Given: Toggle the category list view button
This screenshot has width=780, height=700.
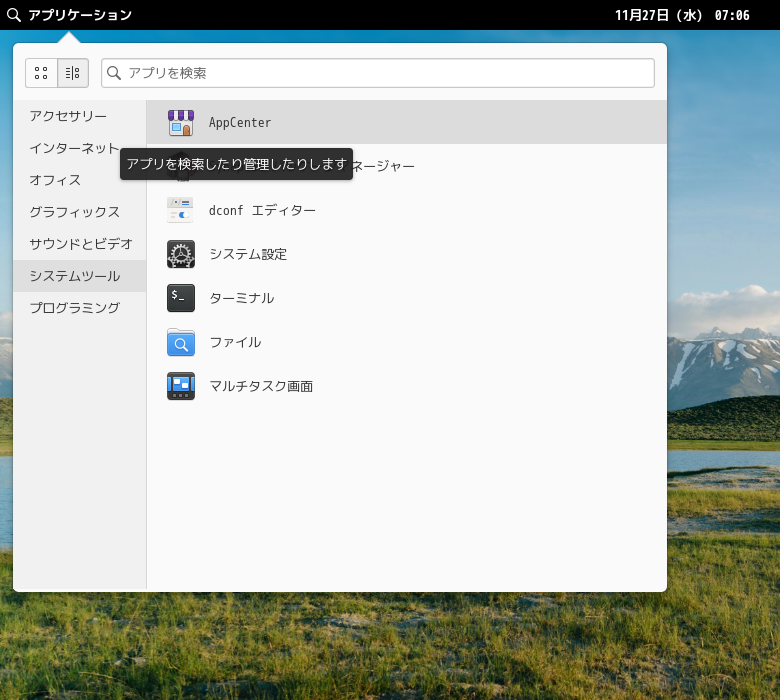Looking at the screenshot, I should point(73,73).
